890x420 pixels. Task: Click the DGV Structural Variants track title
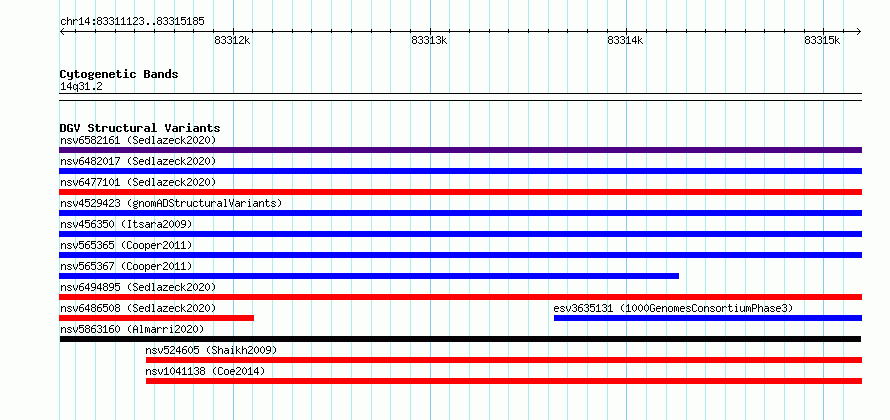pyautogui.click(x=140, y=128)
